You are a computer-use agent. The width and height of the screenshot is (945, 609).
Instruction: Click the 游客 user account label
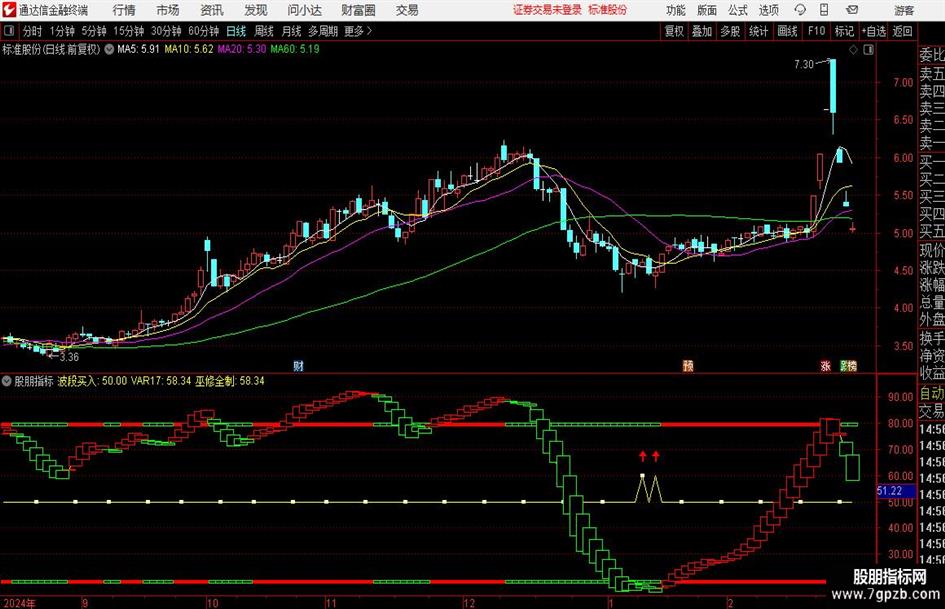[903, 10]
